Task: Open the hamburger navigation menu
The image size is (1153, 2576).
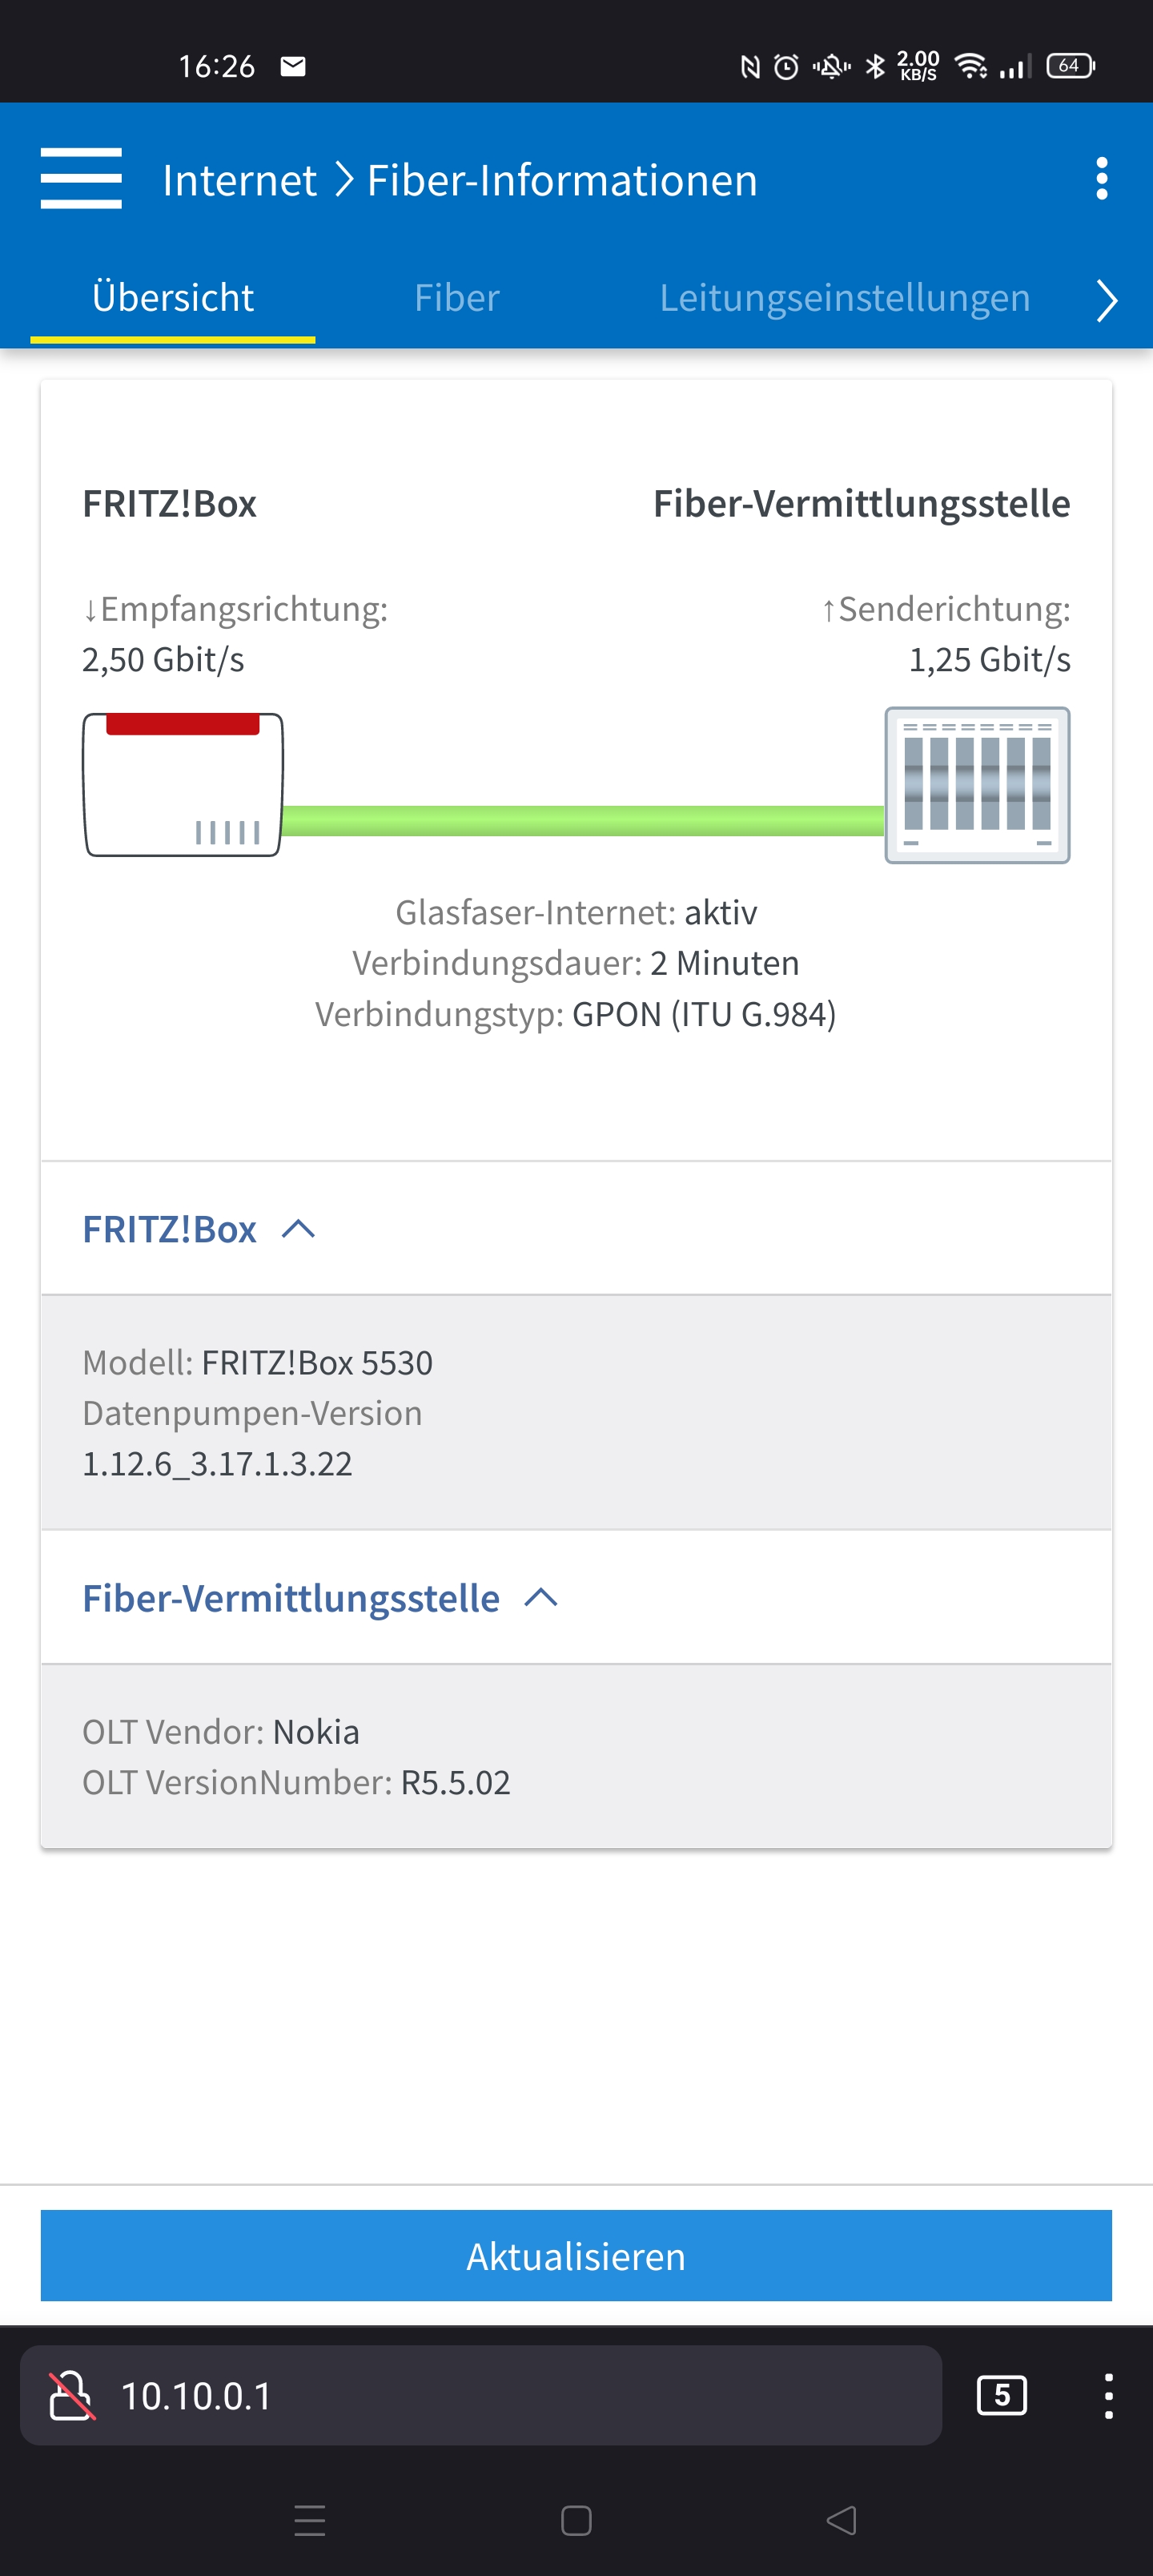Action: pyautogui.click(x=81, y=178)
